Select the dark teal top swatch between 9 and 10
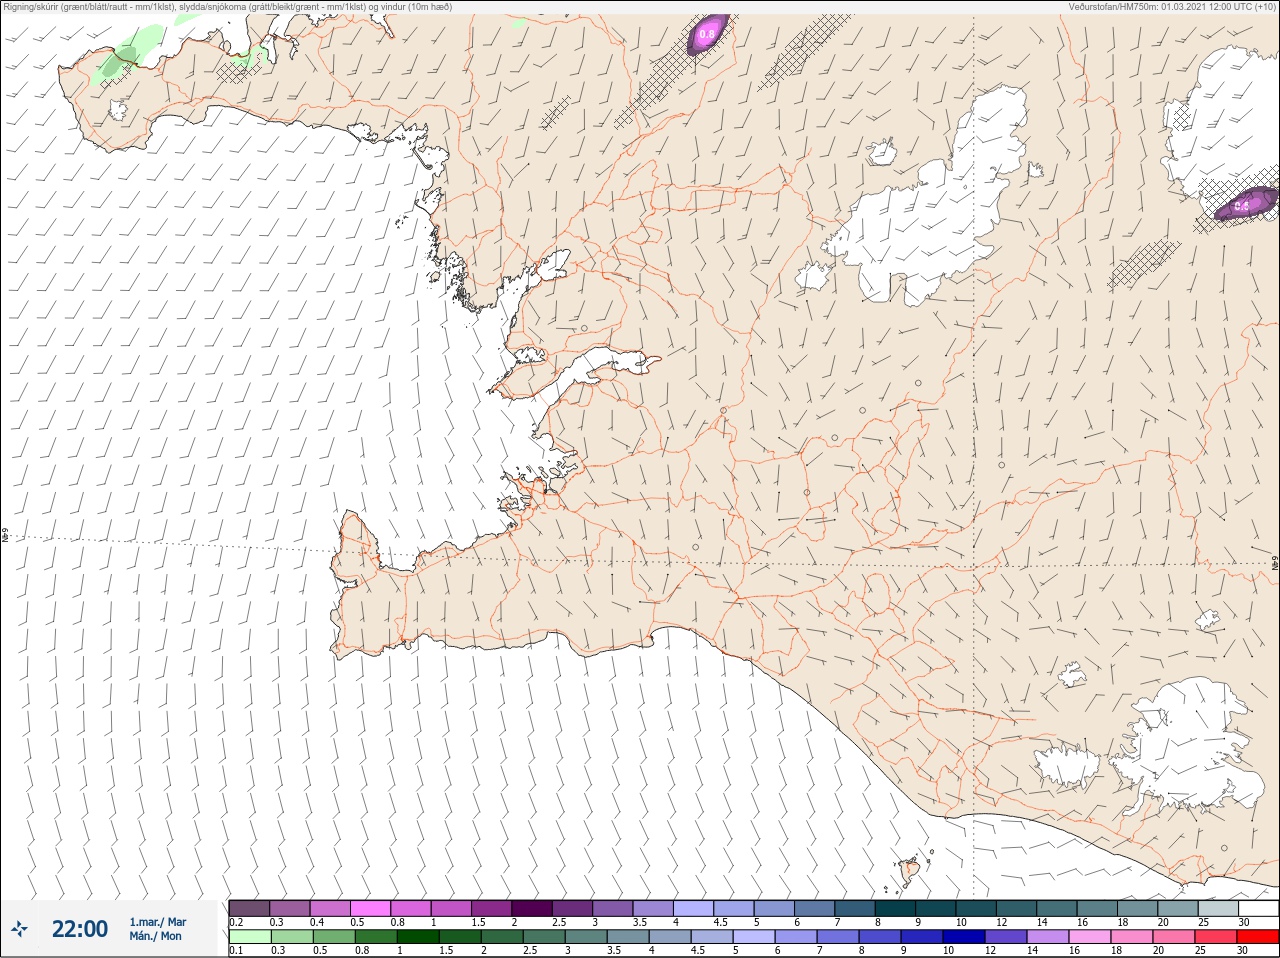Viewport: 1280px width, 958px height. [935, 908]
